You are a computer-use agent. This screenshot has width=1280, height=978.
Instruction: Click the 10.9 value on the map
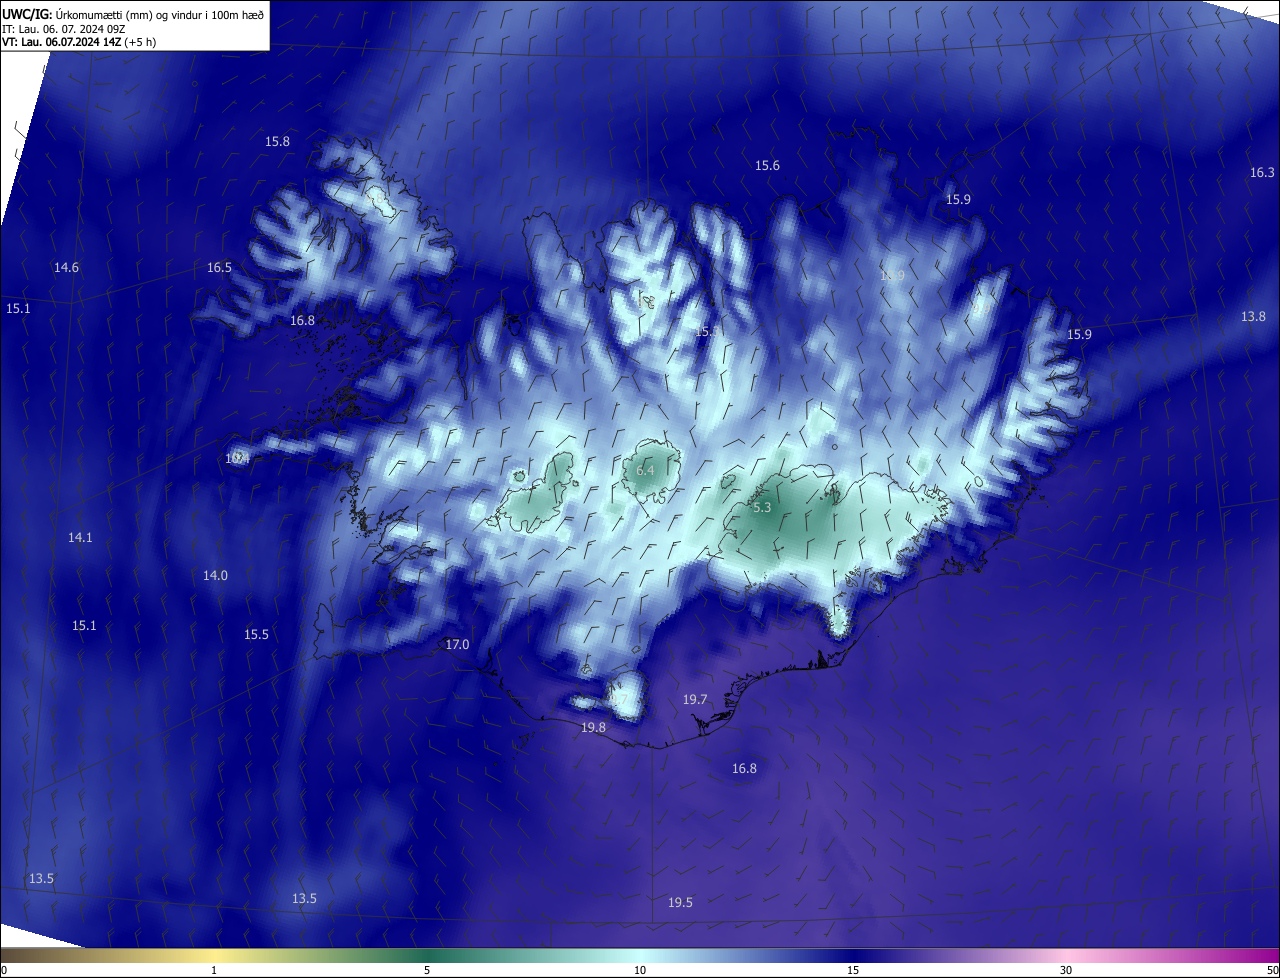(x=891, y=275)
